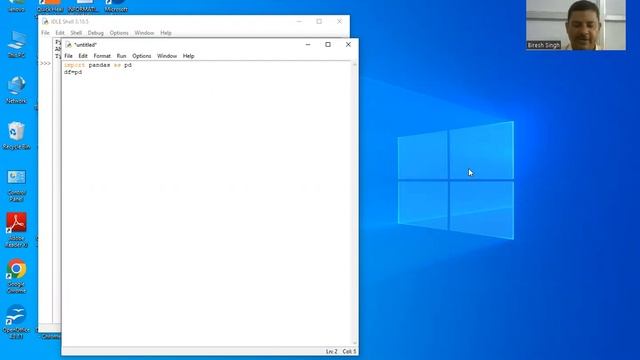
Task: Open the Edit menu in untitled editor
Action: (83, 56)
